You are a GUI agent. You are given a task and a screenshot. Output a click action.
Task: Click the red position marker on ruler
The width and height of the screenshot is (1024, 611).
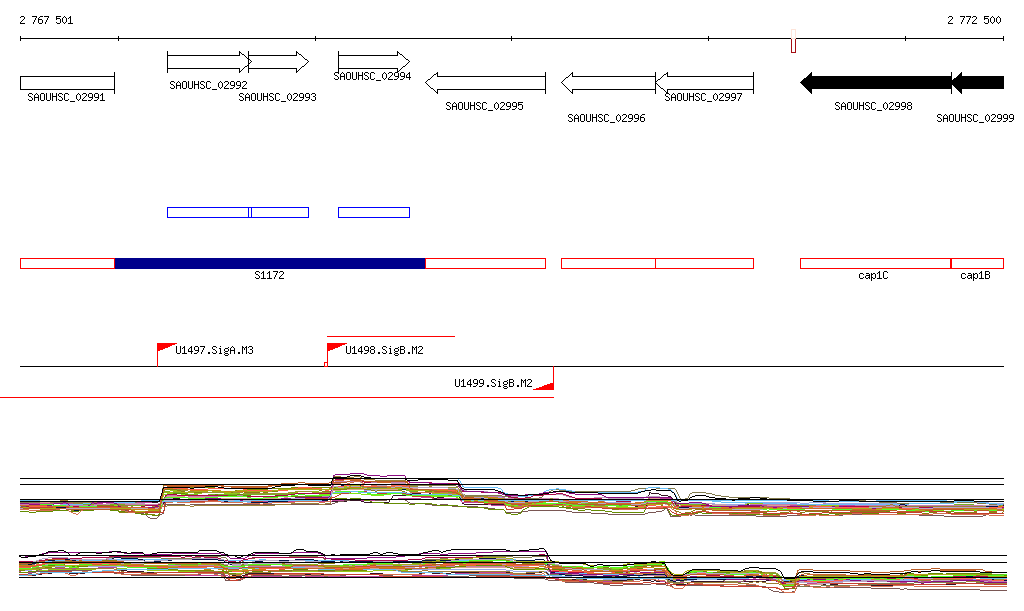pyautogui.click(x=793, y=41)
